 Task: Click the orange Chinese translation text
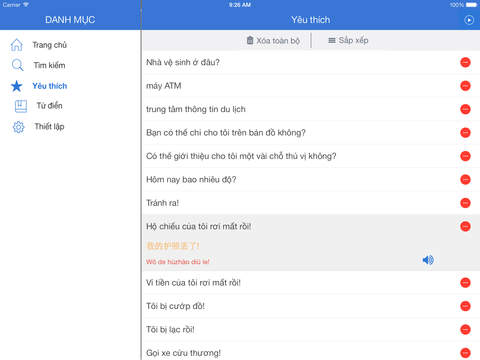point(173,246)
